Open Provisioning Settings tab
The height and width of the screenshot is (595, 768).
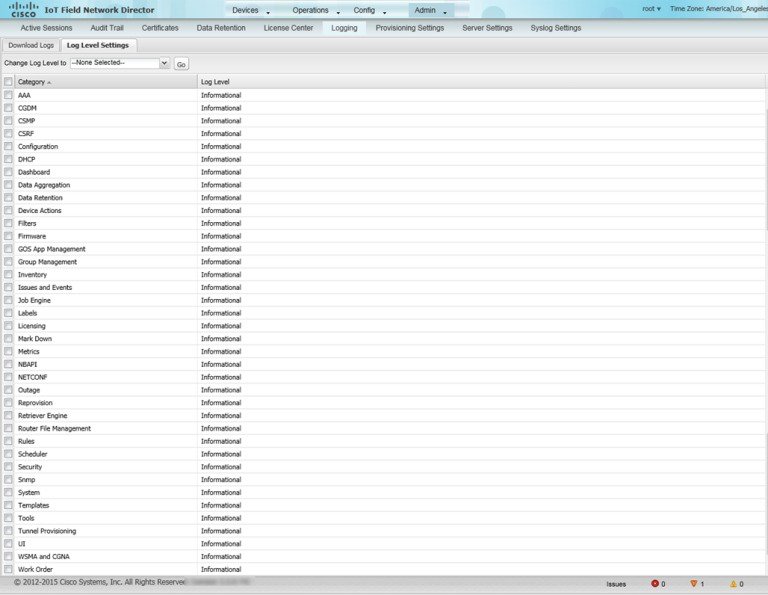click(410, 28)
